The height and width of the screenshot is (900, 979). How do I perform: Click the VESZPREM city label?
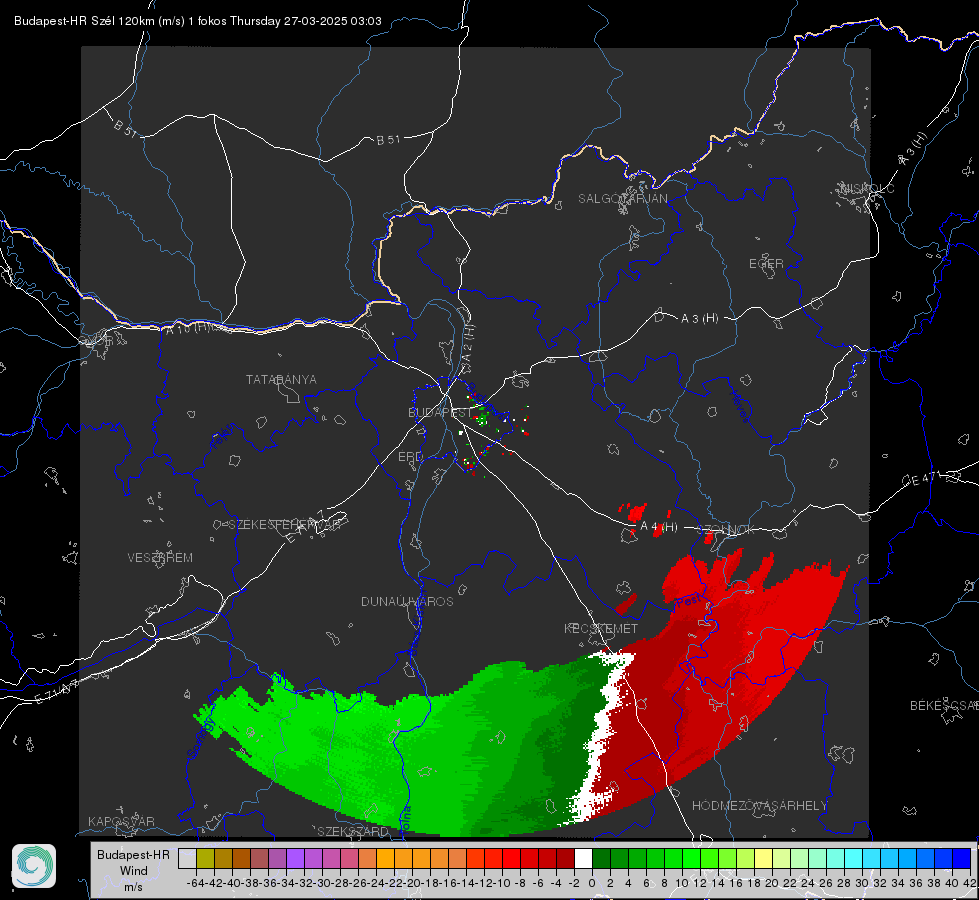(160, 558)
